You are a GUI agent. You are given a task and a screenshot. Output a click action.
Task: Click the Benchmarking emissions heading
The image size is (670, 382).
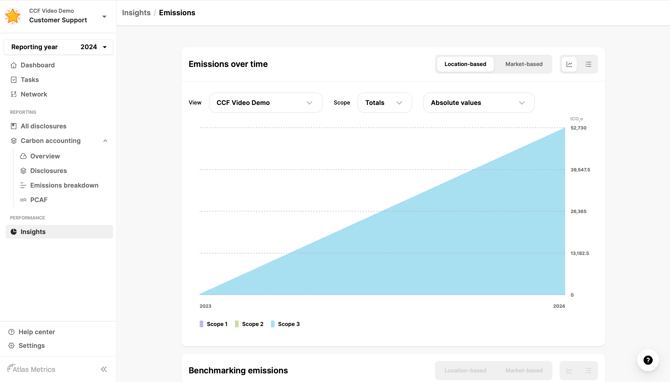coord(238,370)
